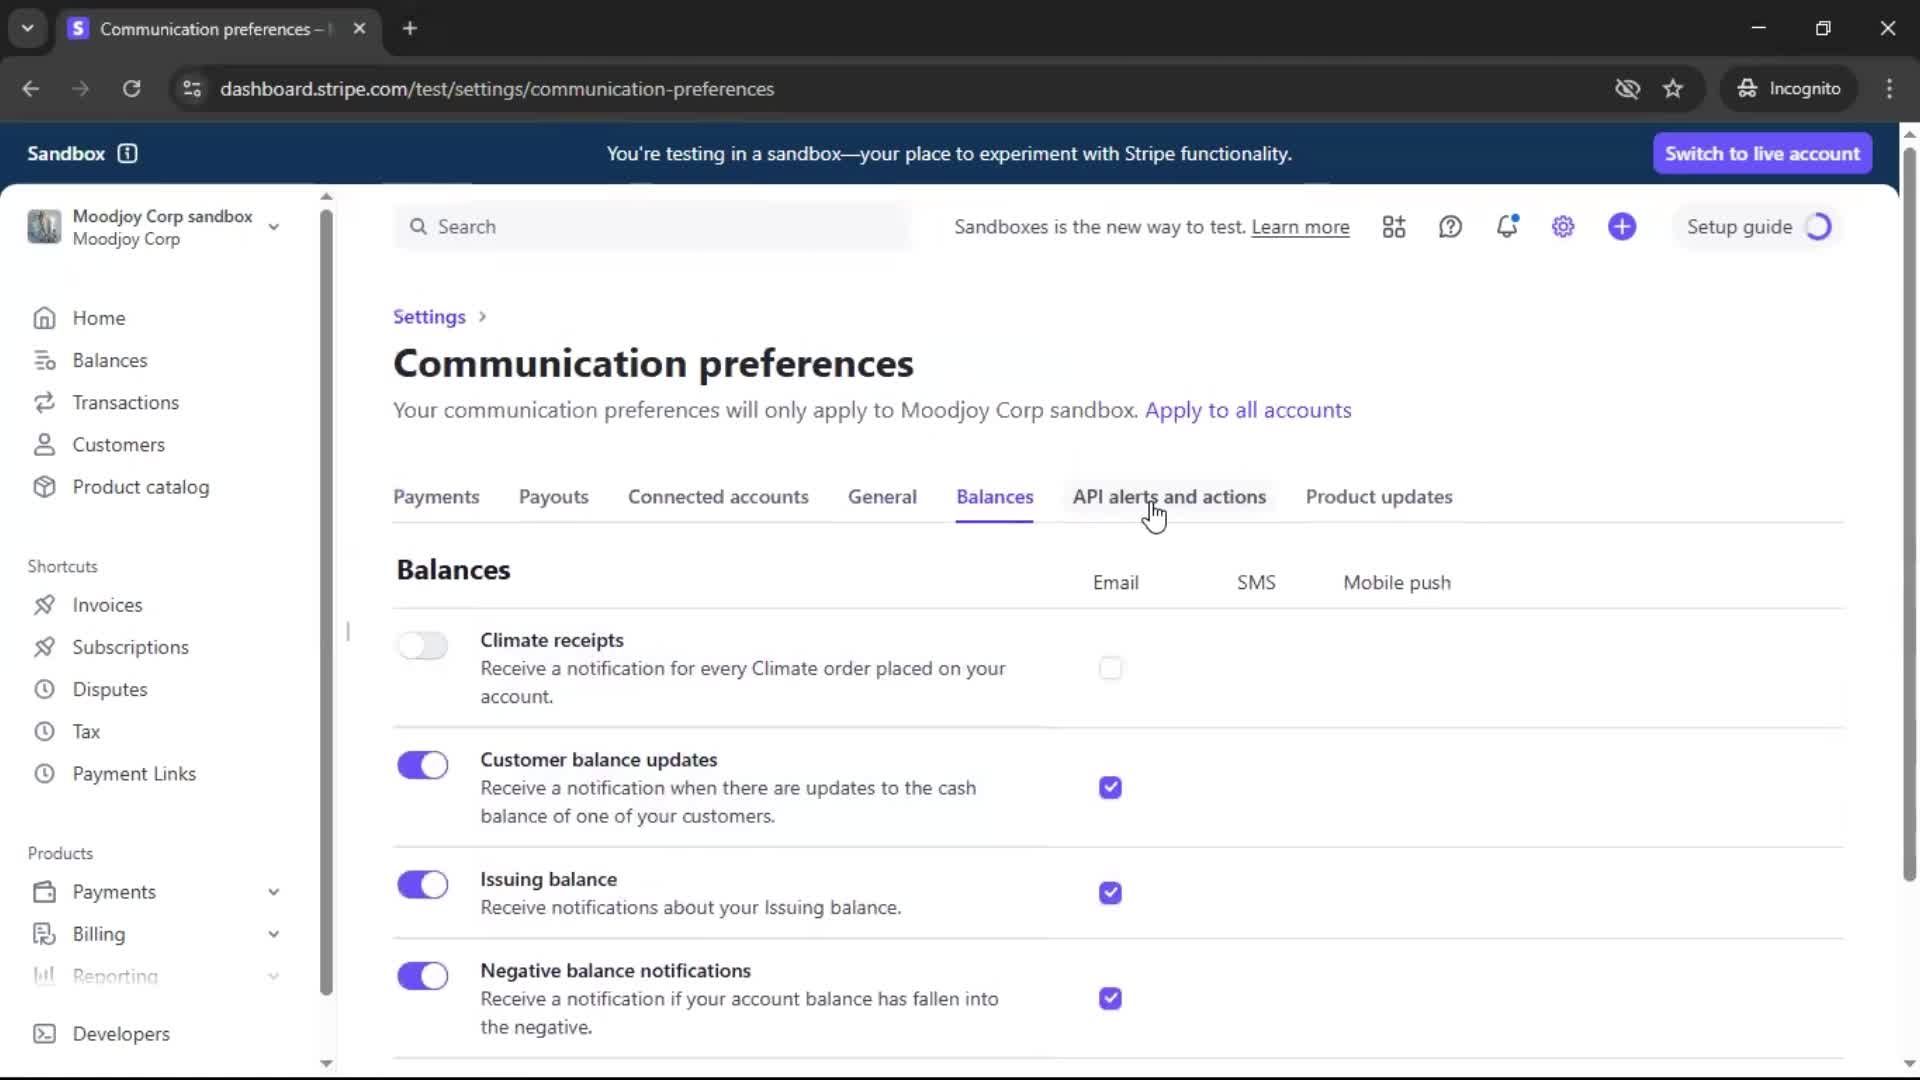Click the purple plus create icon
The height and width of the screenshot is (1080, 1920).
pos(1622,227)
